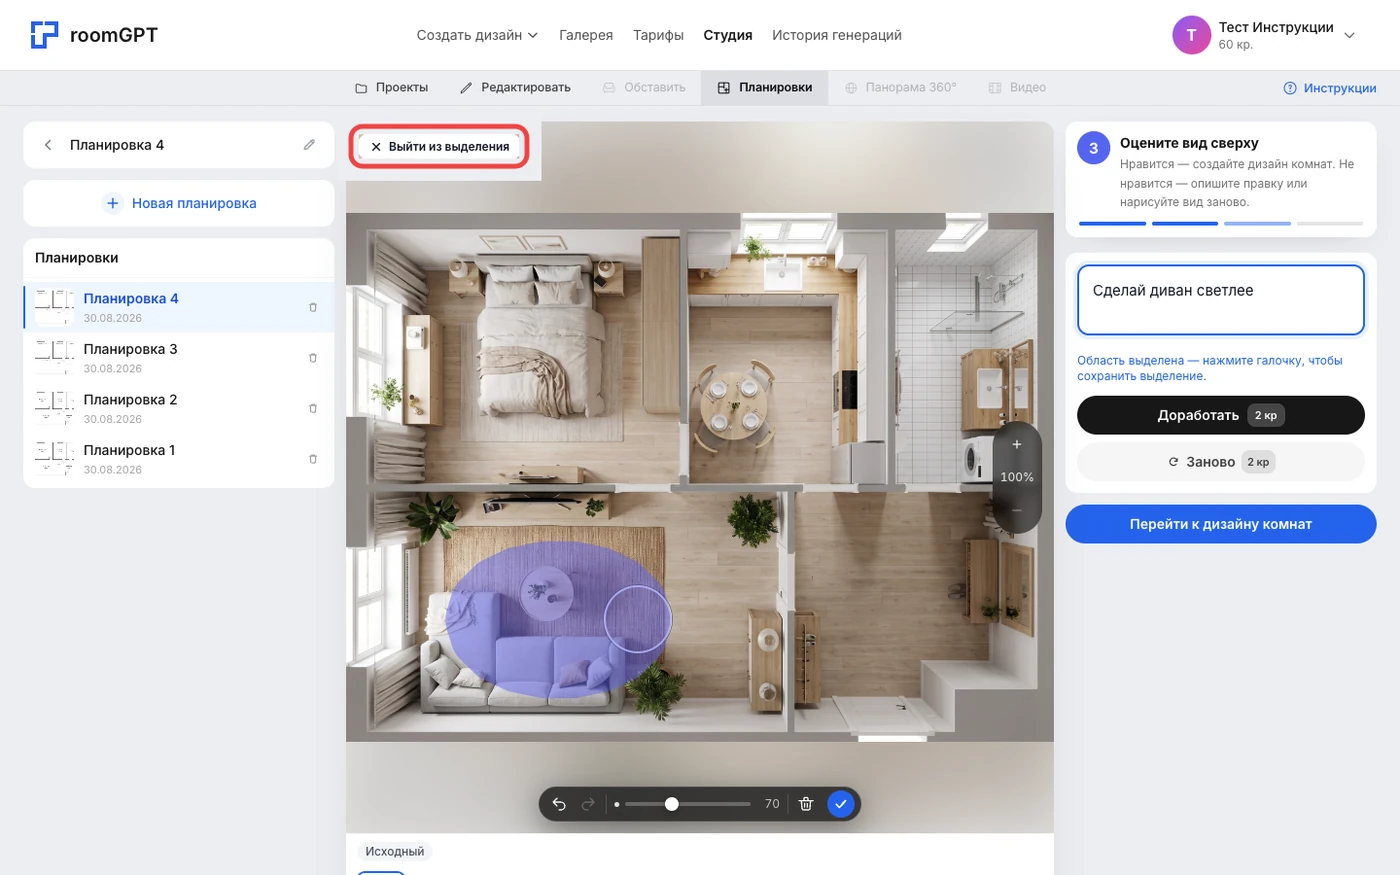Click the Исходный label below the image
This screenshot has height=875, width=1400.
(395, 852)
